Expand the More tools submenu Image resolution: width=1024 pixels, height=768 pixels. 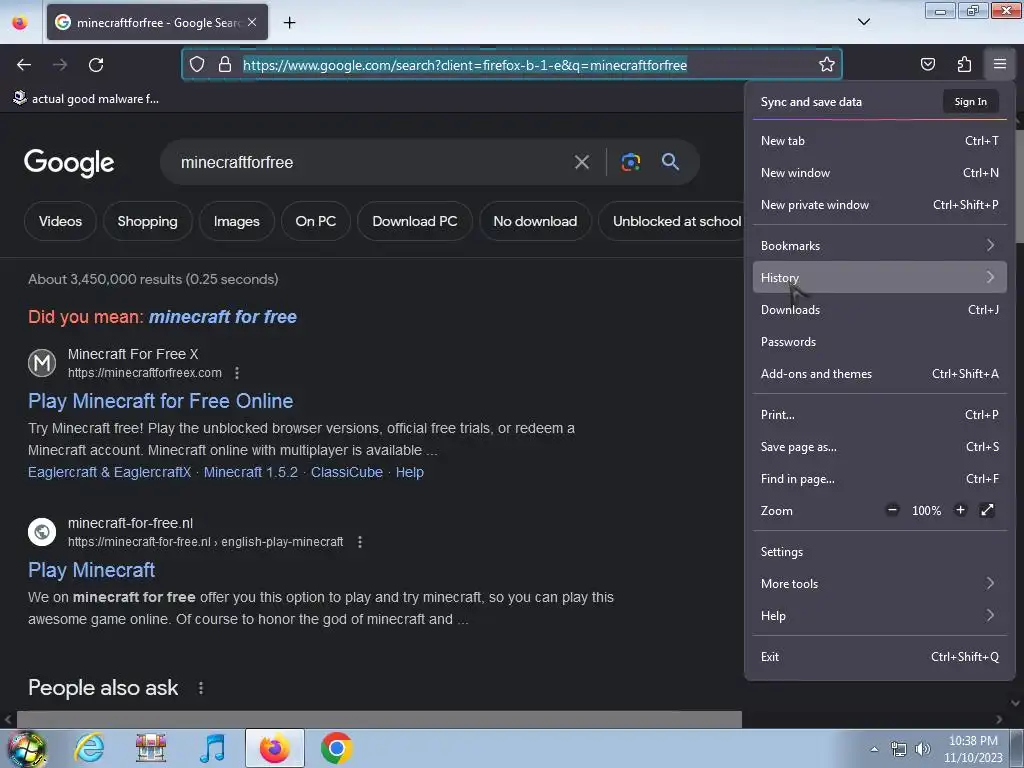879,584
